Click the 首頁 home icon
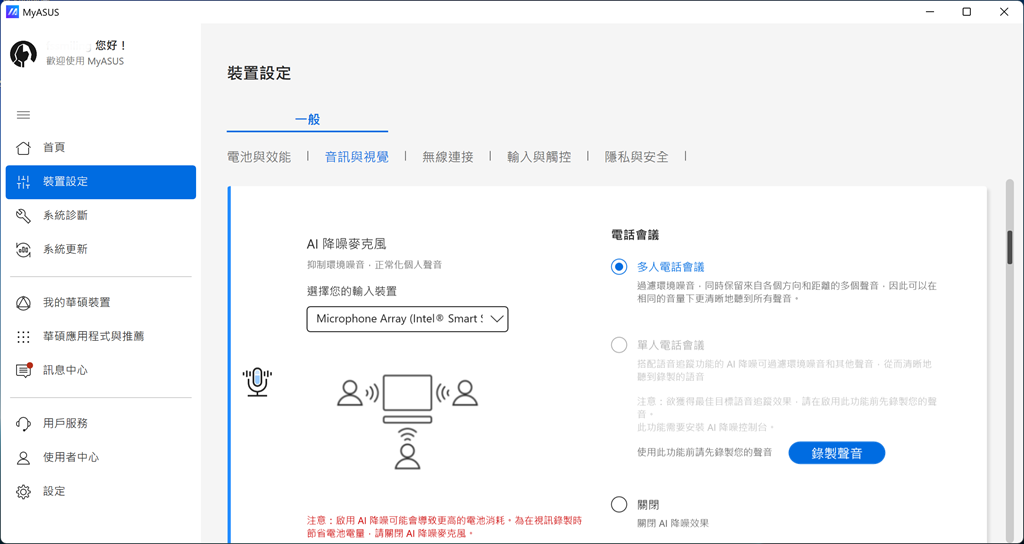This screenshot has height=544, width=1024. [x=24, y=148]
